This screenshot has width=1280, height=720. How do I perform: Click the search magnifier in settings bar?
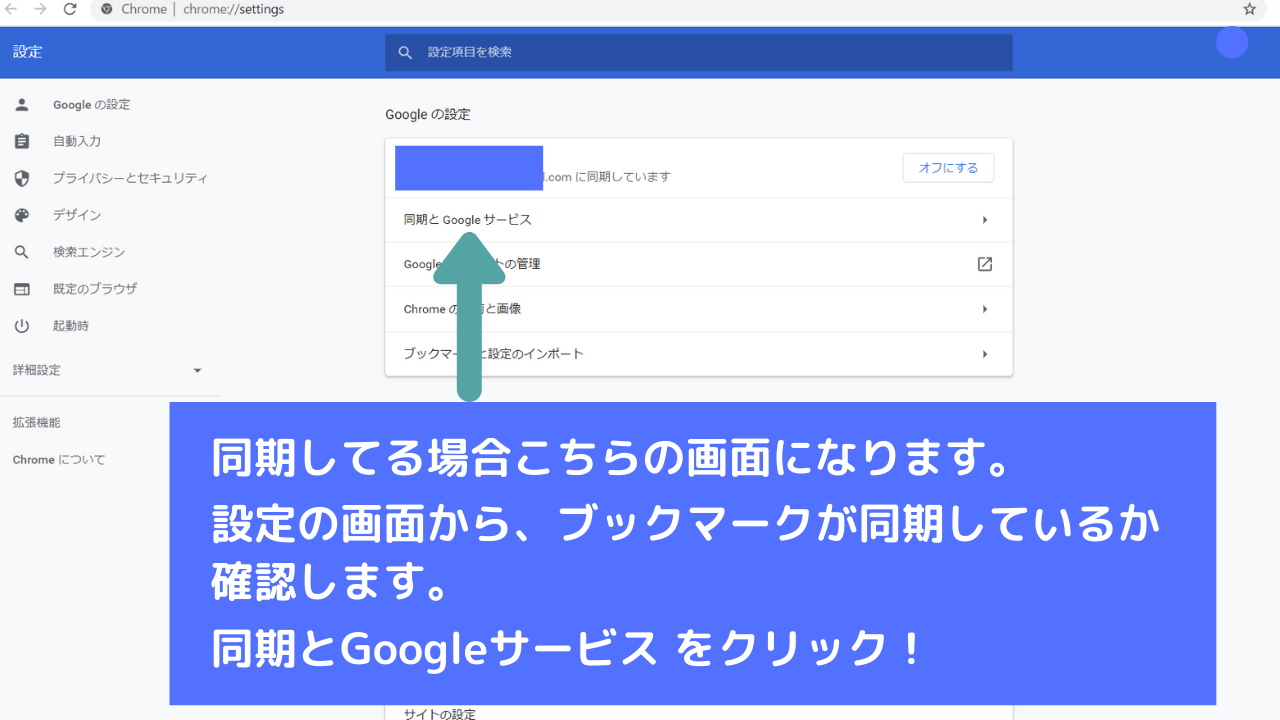pyautogui.click(x=405, y=52)
